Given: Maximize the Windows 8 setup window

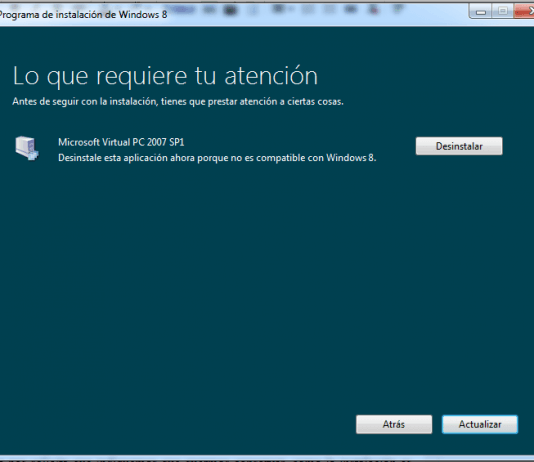Looking at the screenshot, I should pos(503,12).
